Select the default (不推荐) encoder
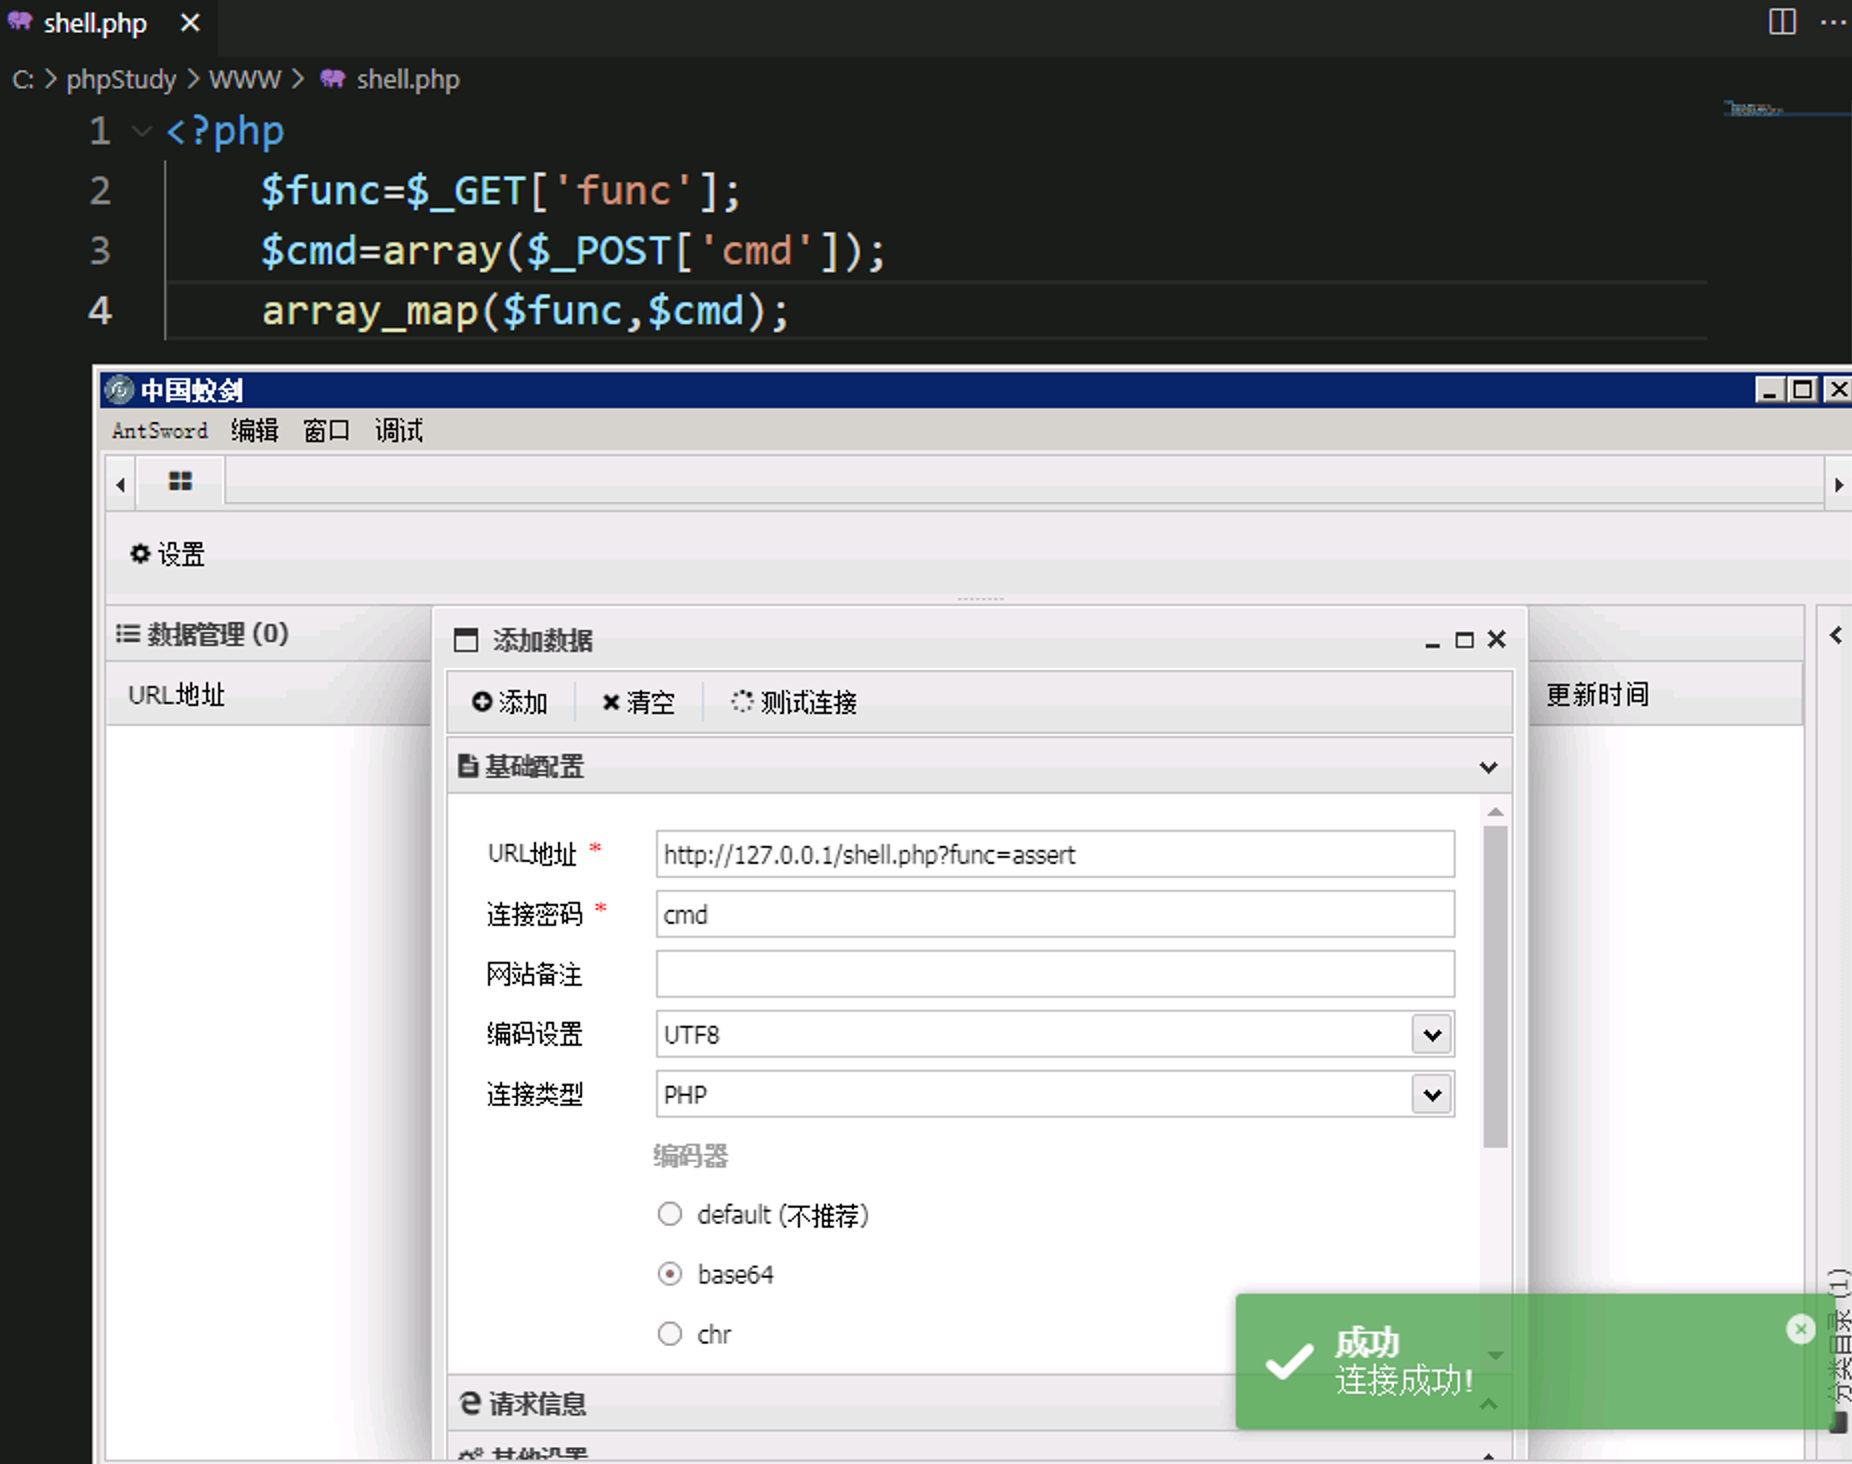This screenshot has width=1852, height=1464. [x=670, y=1215]
